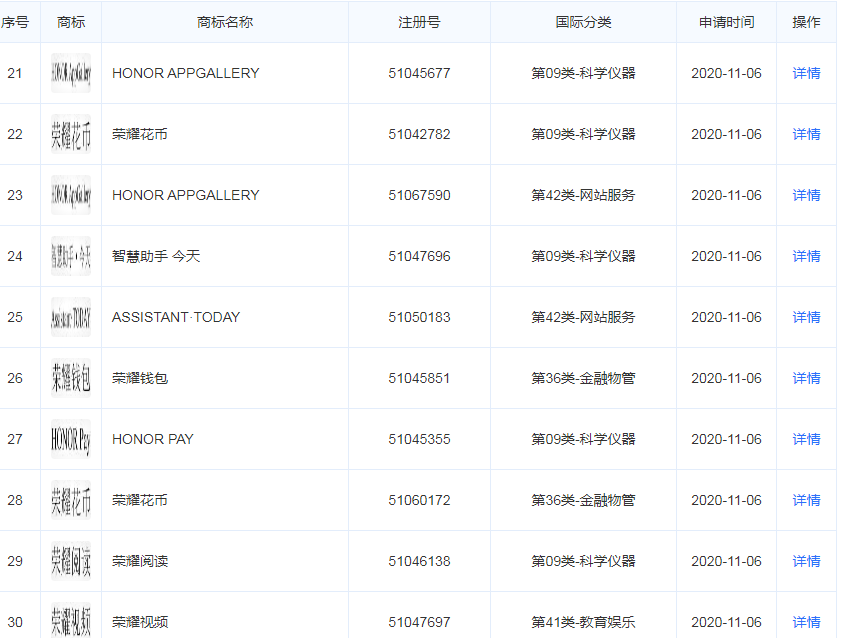Click 详情 link for 荣耀视频
Image resolution: width=848 pixels, height=638 pixels.
click(x=806, y=622)
